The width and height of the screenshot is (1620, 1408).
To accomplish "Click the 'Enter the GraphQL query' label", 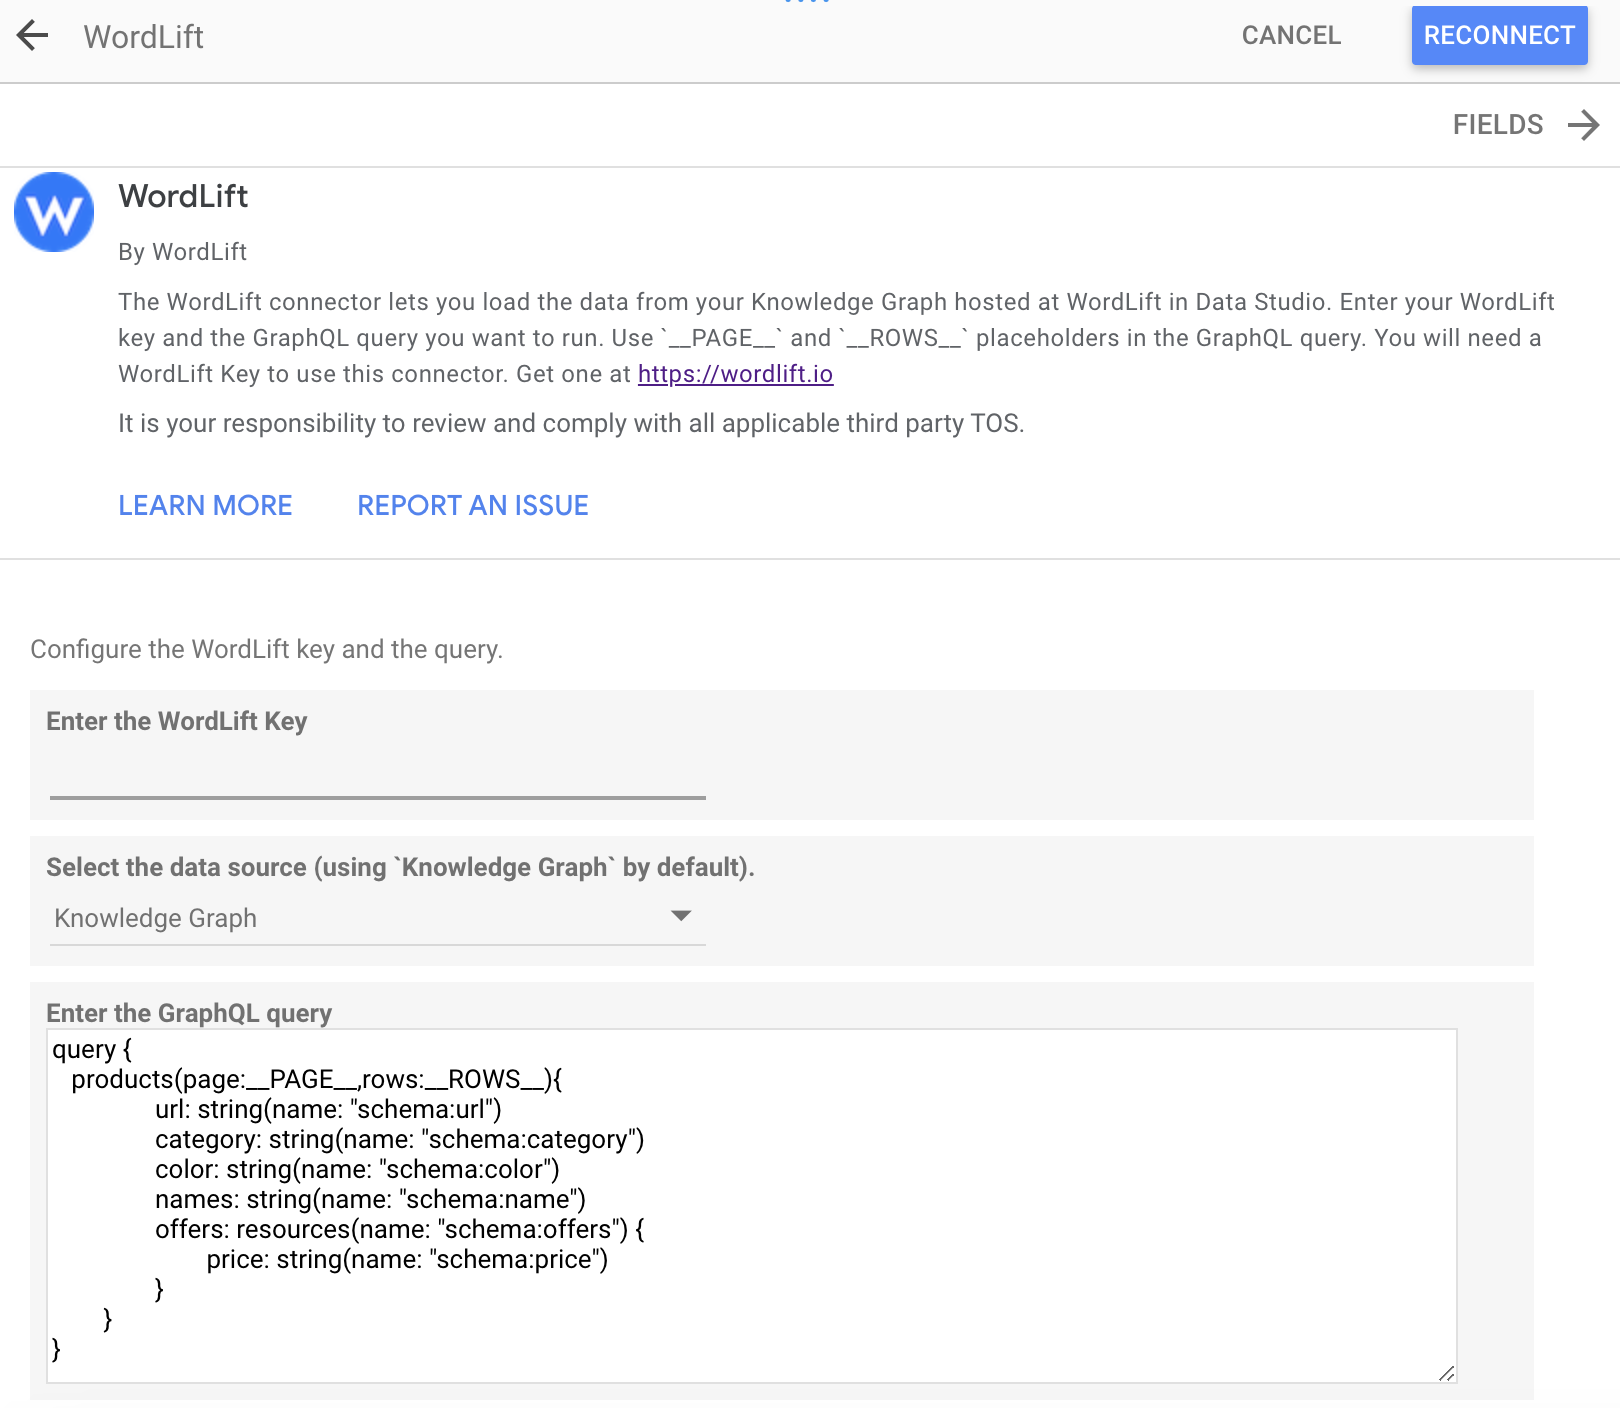I will 189,1013.
